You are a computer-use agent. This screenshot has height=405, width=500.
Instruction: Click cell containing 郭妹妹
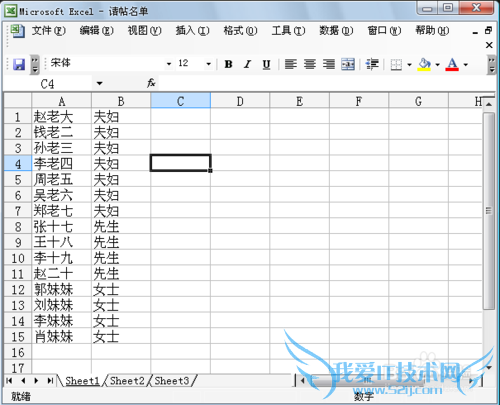click(62, 289)
